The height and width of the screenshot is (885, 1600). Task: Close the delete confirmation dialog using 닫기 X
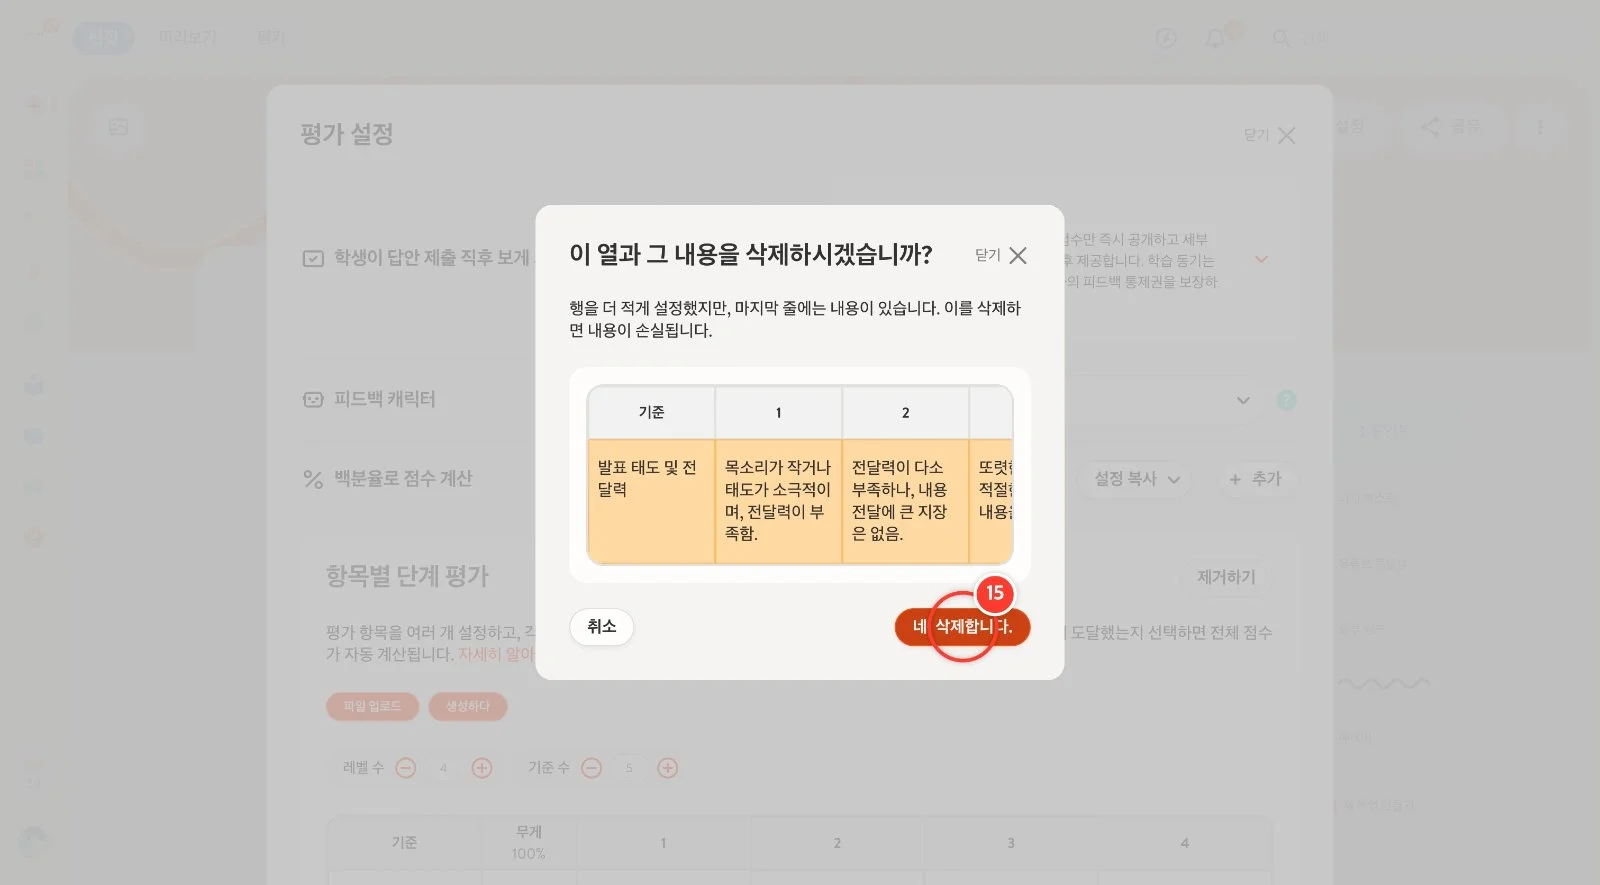pyautogui.click(x=1001, y=255)
